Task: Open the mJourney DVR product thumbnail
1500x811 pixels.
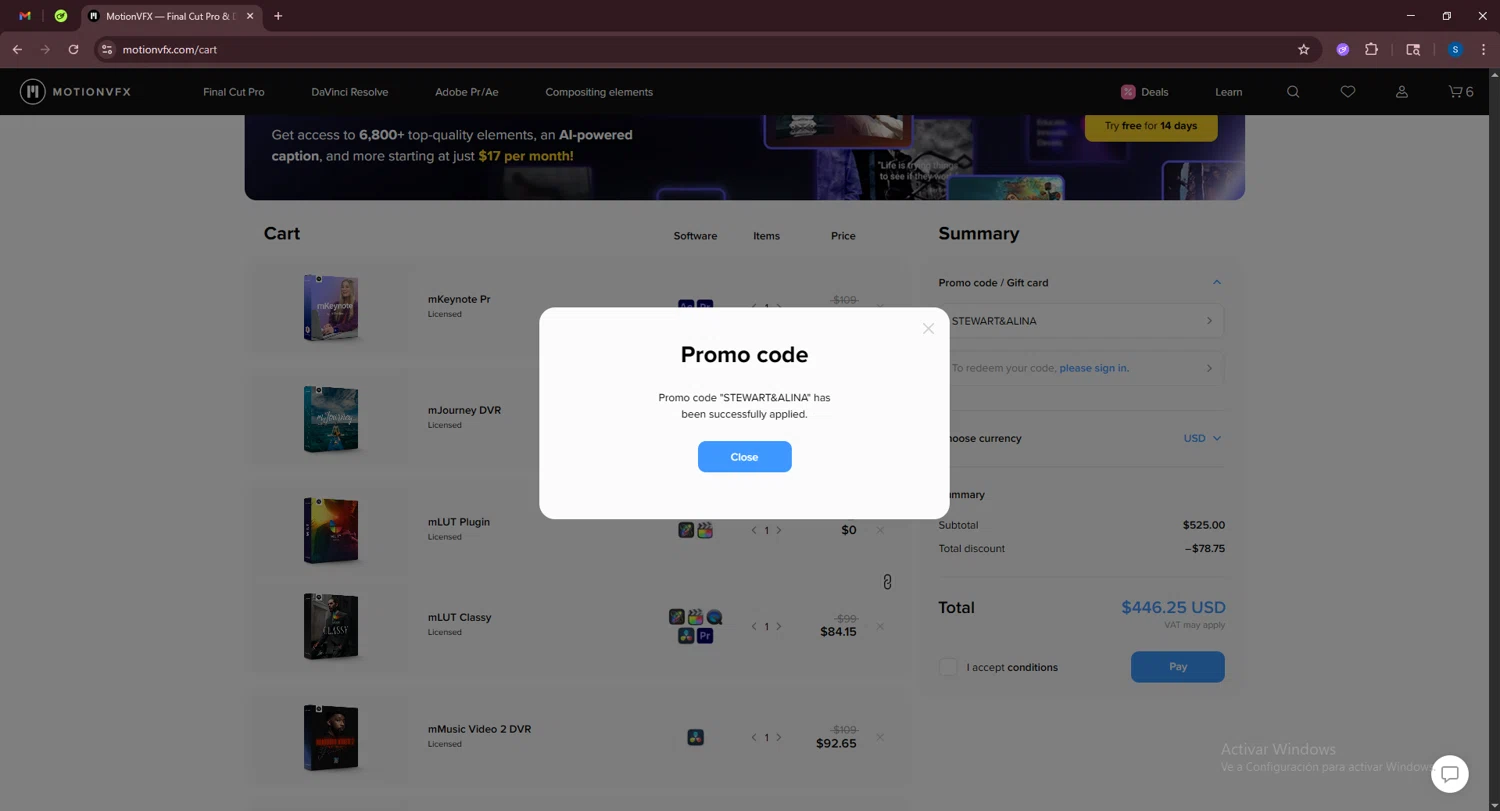Action: pos(331,419)
